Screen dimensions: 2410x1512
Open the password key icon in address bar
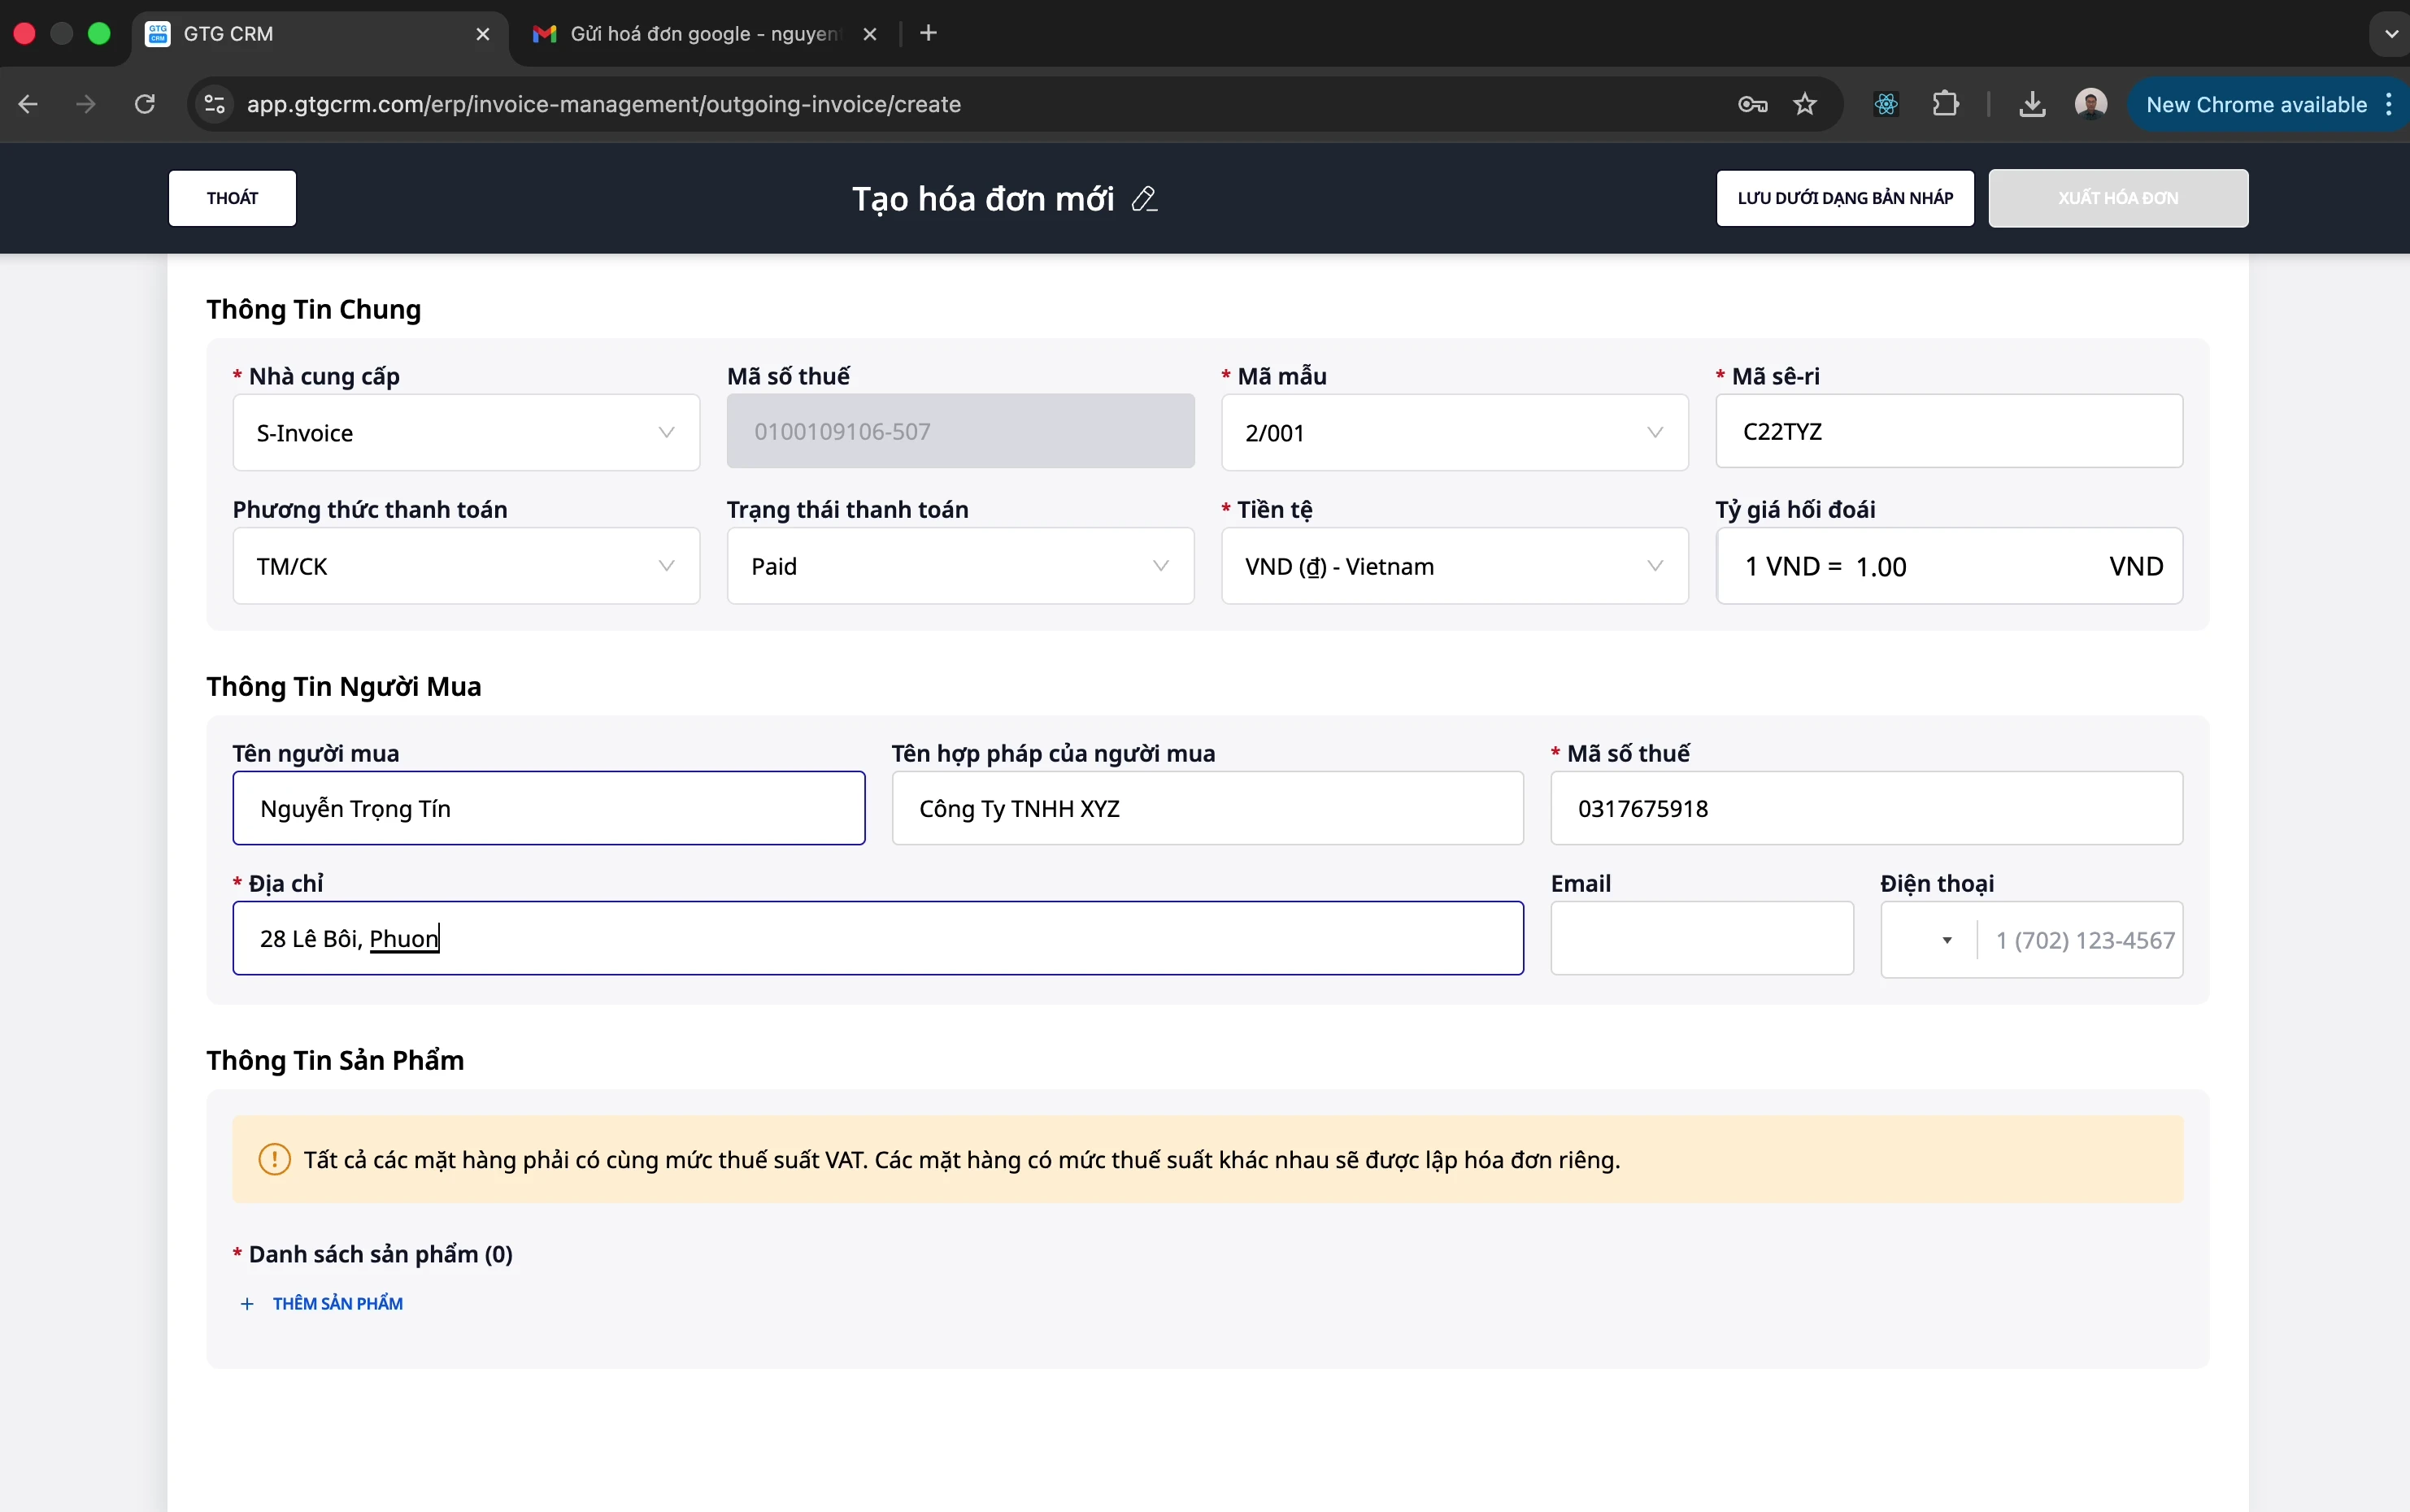[1752, 104]
